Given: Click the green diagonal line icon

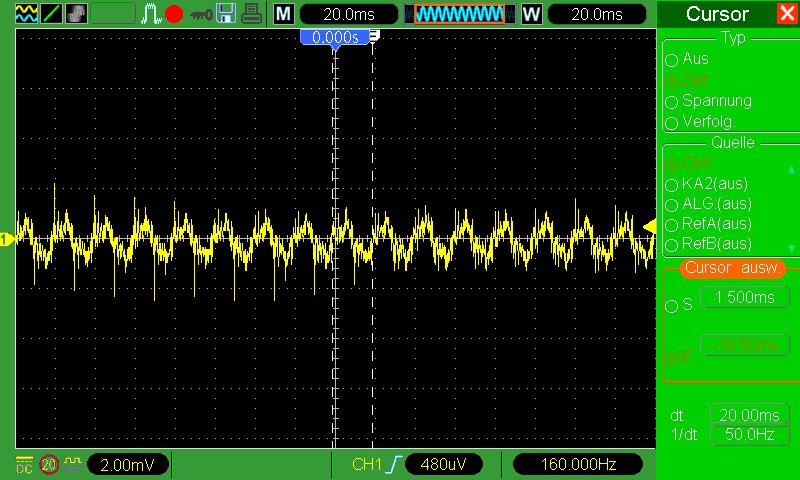Looking at the screenshot, I should (x=52, y=14).
